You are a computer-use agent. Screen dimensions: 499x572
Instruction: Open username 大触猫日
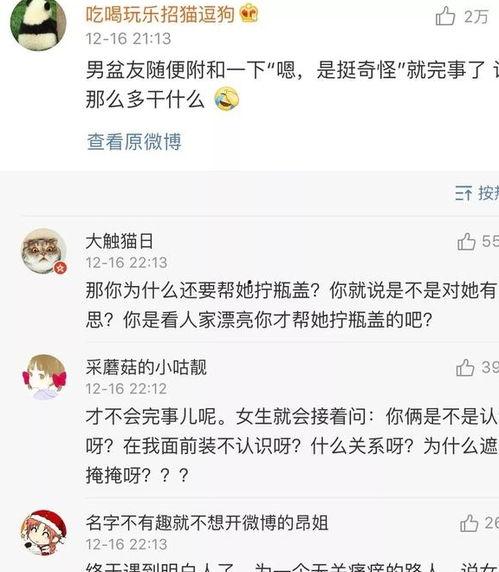119,241
